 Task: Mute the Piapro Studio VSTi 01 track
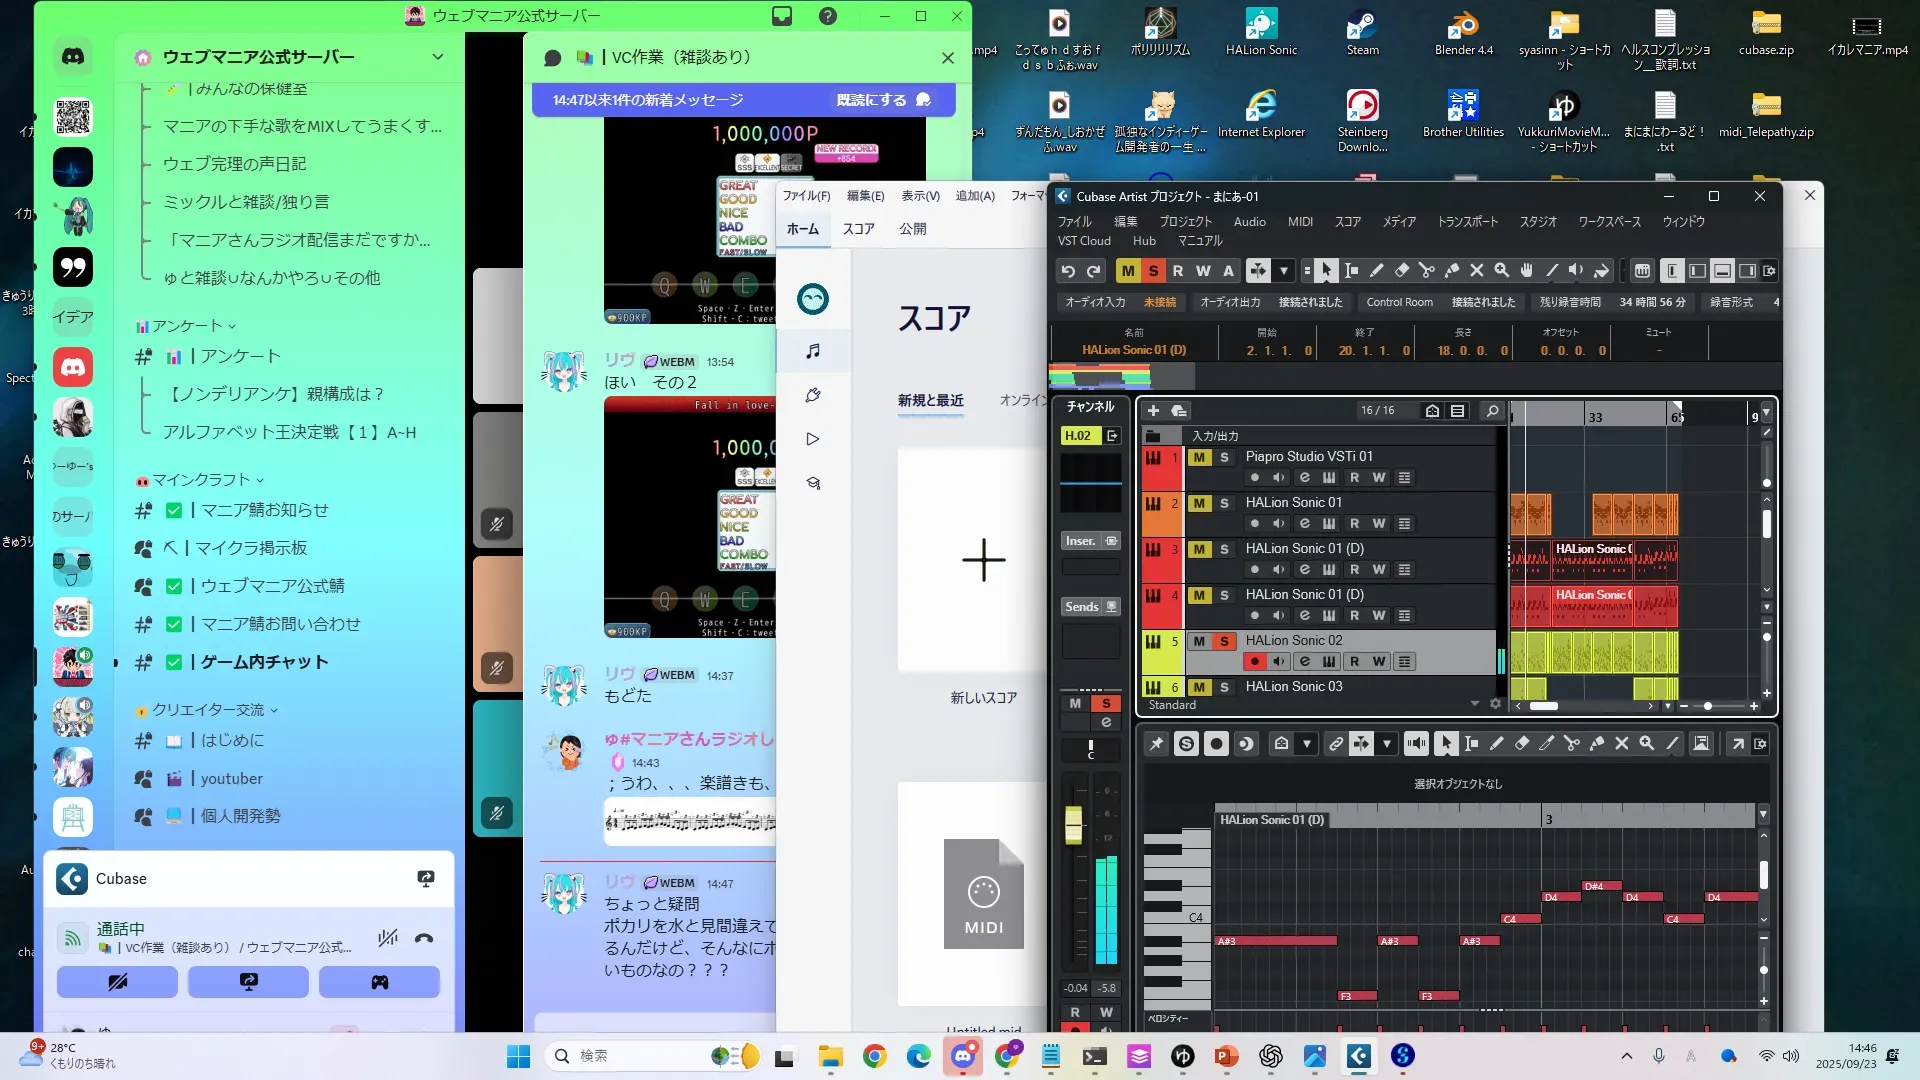pos(1199,457)
